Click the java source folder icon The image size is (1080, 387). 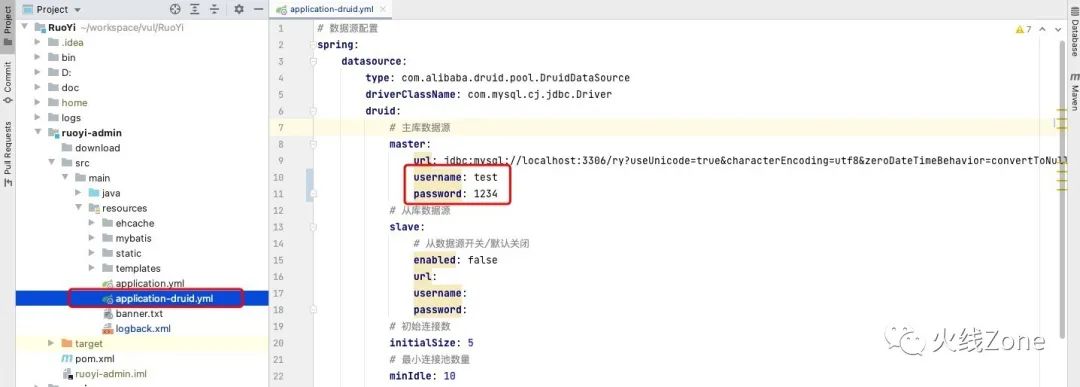pyautogui.click(x=94, y=193)
